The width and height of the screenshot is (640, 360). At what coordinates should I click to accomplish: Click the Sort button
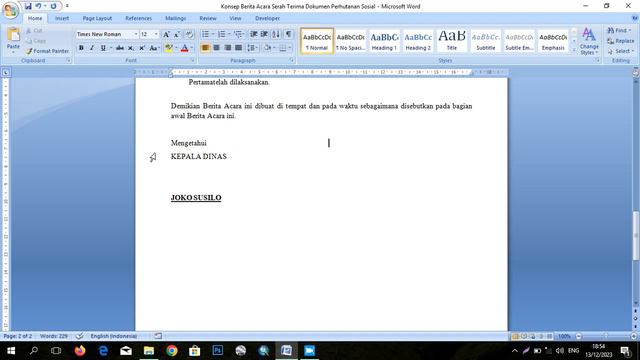(276, 34)
